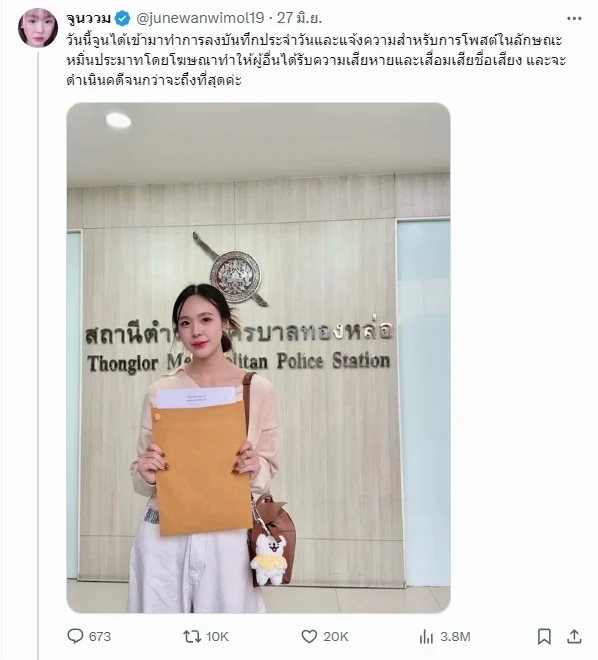
Task: Click the 10K reposts count
Action: tap(217, 636)
